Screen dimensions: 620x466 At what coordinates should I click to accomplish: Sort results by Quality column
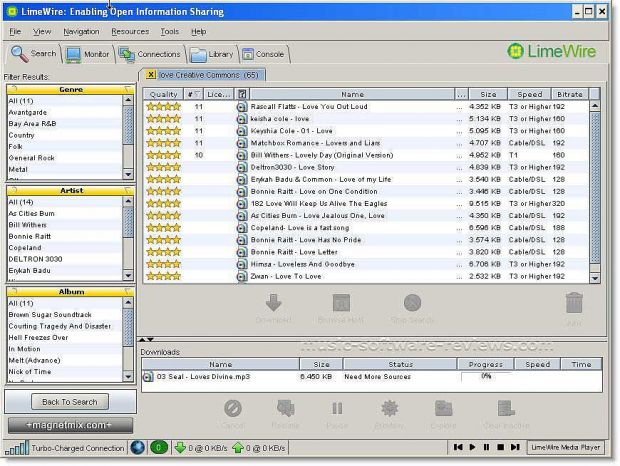coord(163,94)
